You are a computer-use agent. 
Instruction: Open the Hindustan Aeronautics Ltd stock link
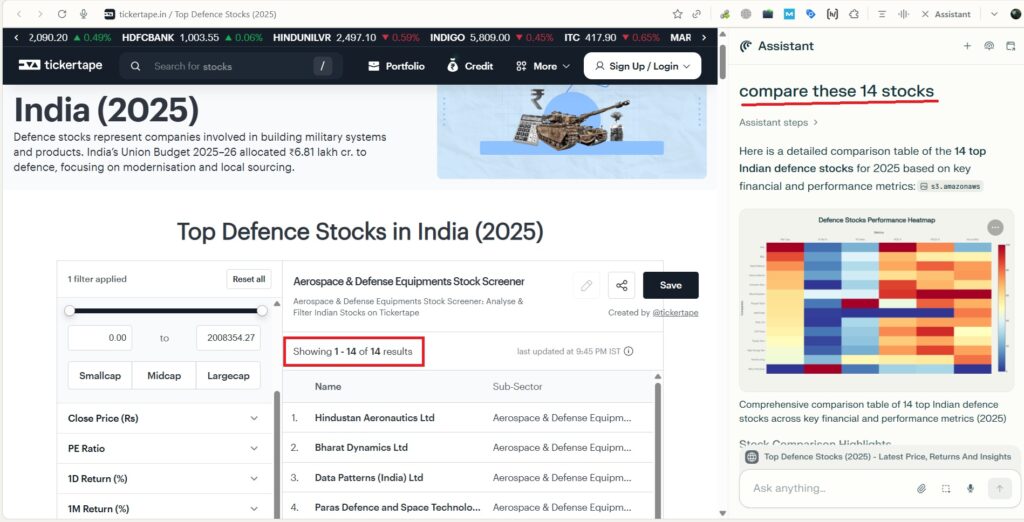pos(374,417)
